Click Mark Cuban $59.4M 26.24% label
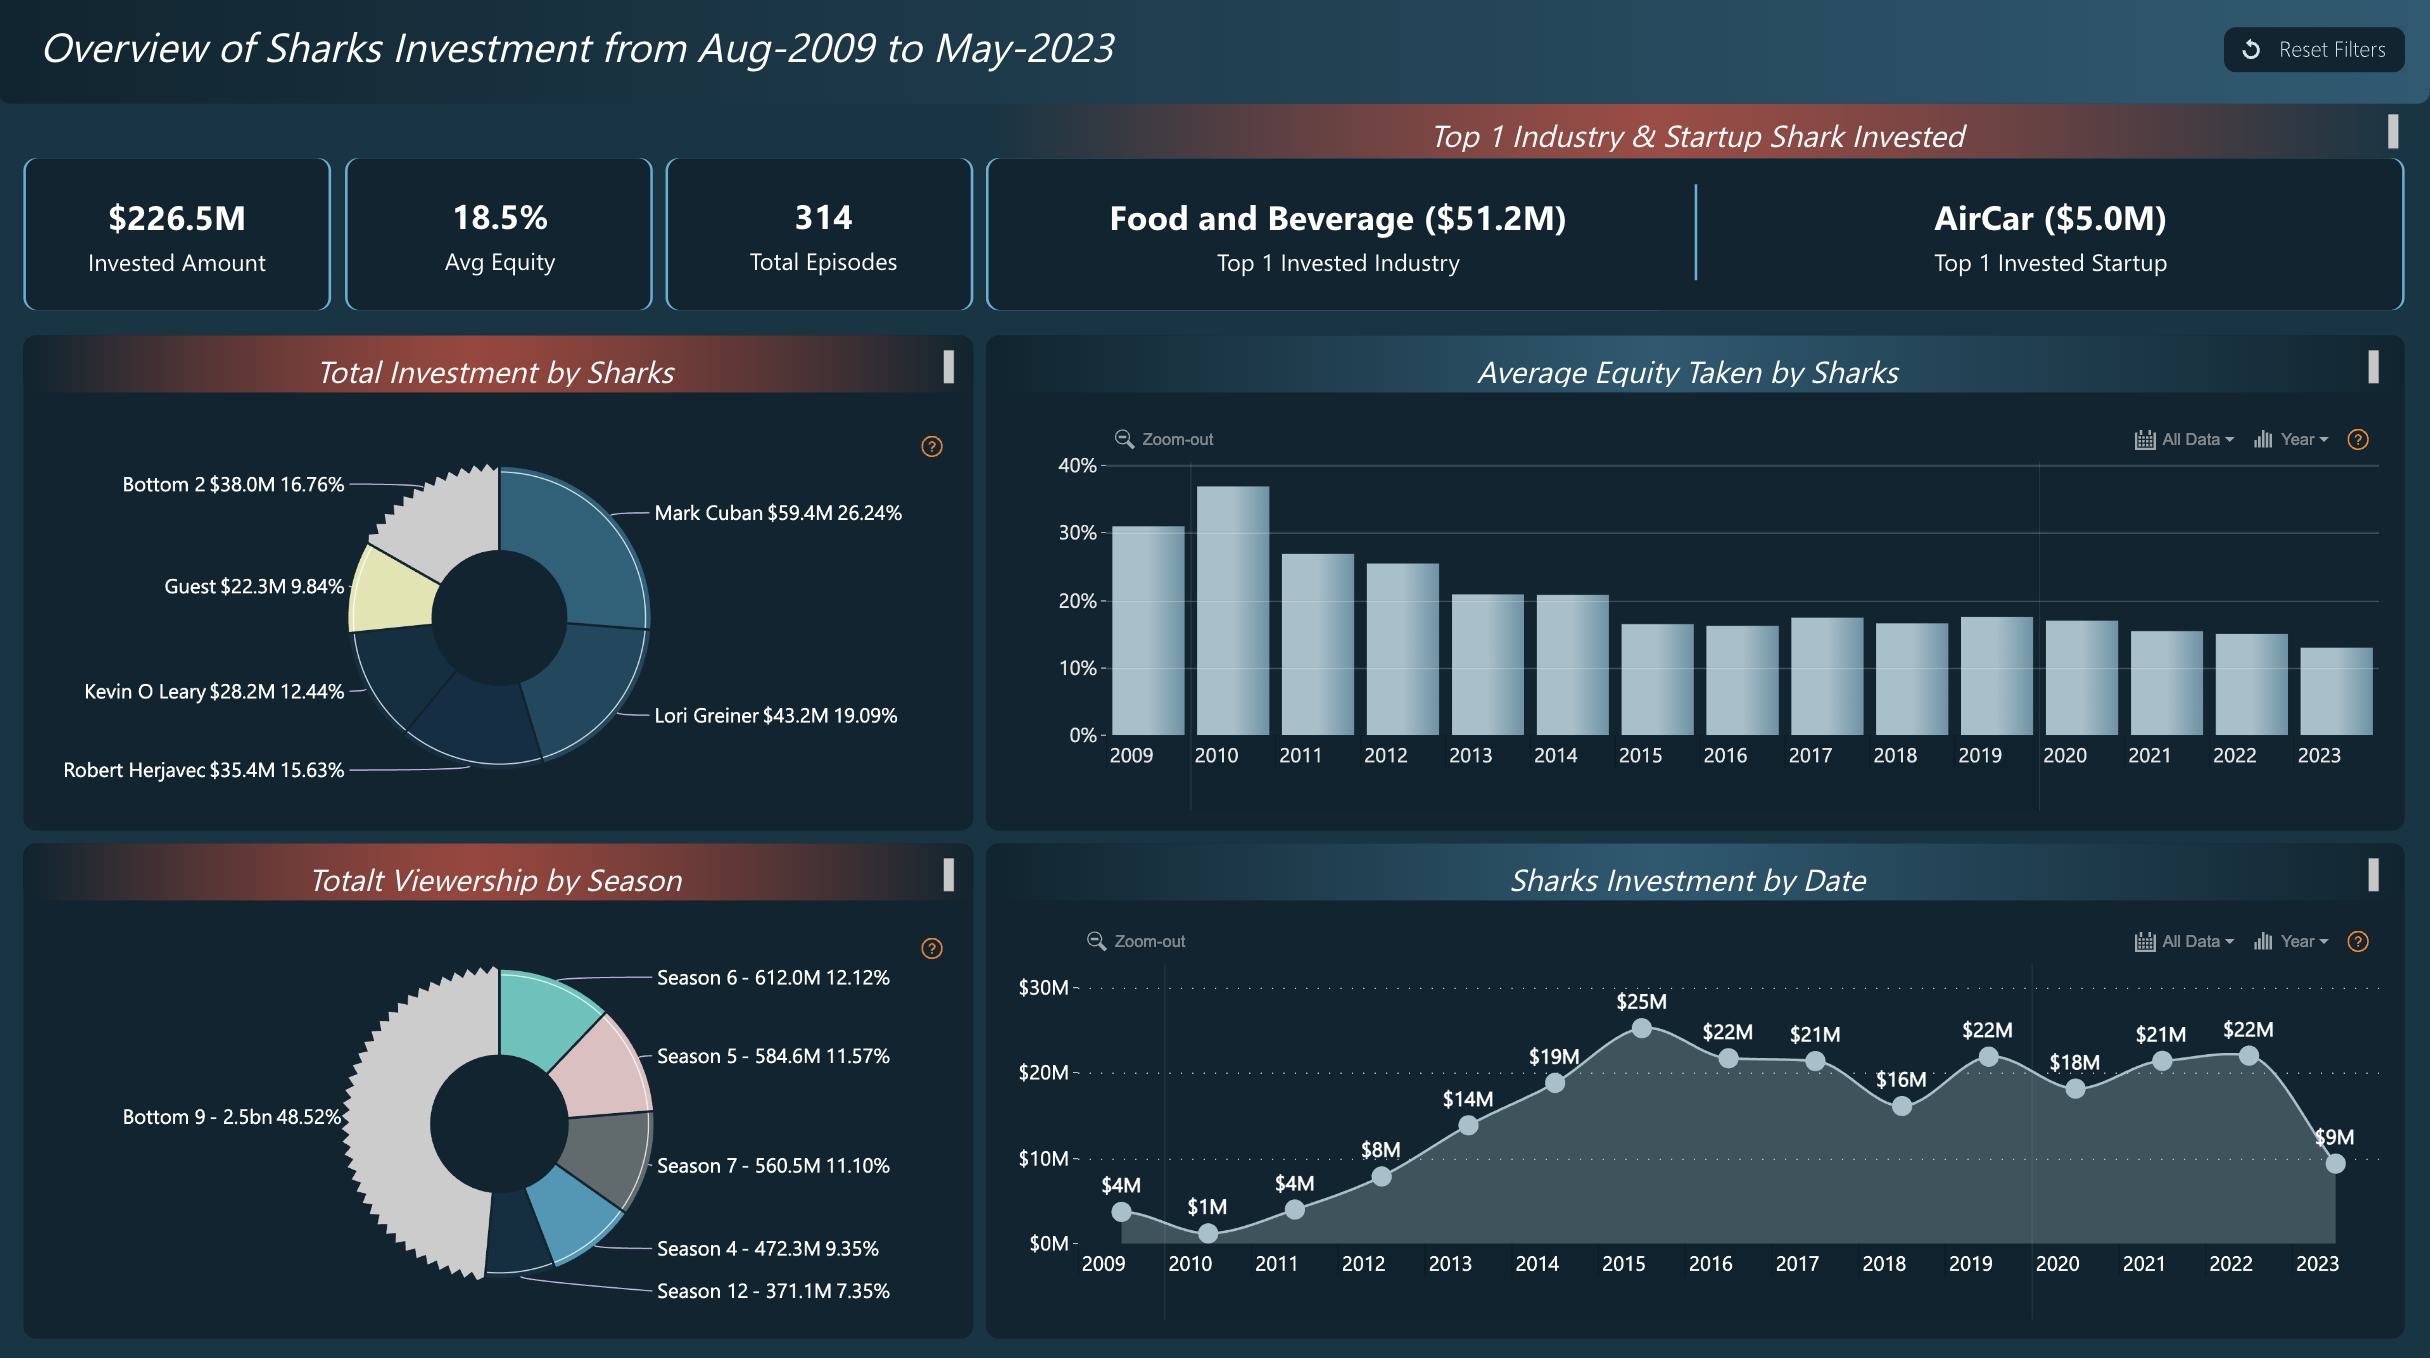 pyautogui.click(x=778, y=513)
